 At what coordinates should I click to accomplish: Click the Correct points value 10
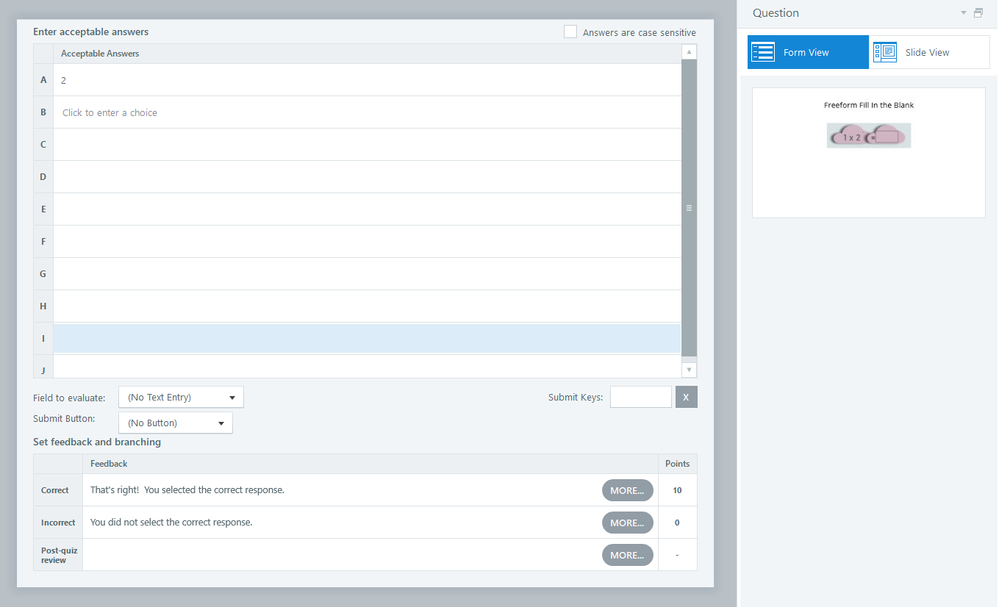pos(677,490)
